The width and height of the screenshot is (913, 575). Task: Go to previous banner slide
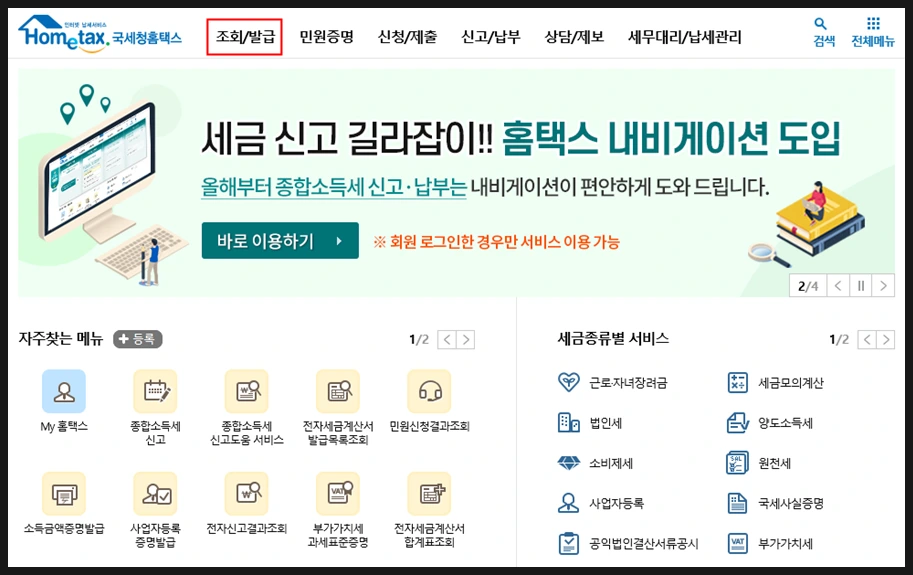(x=838, y=286)
